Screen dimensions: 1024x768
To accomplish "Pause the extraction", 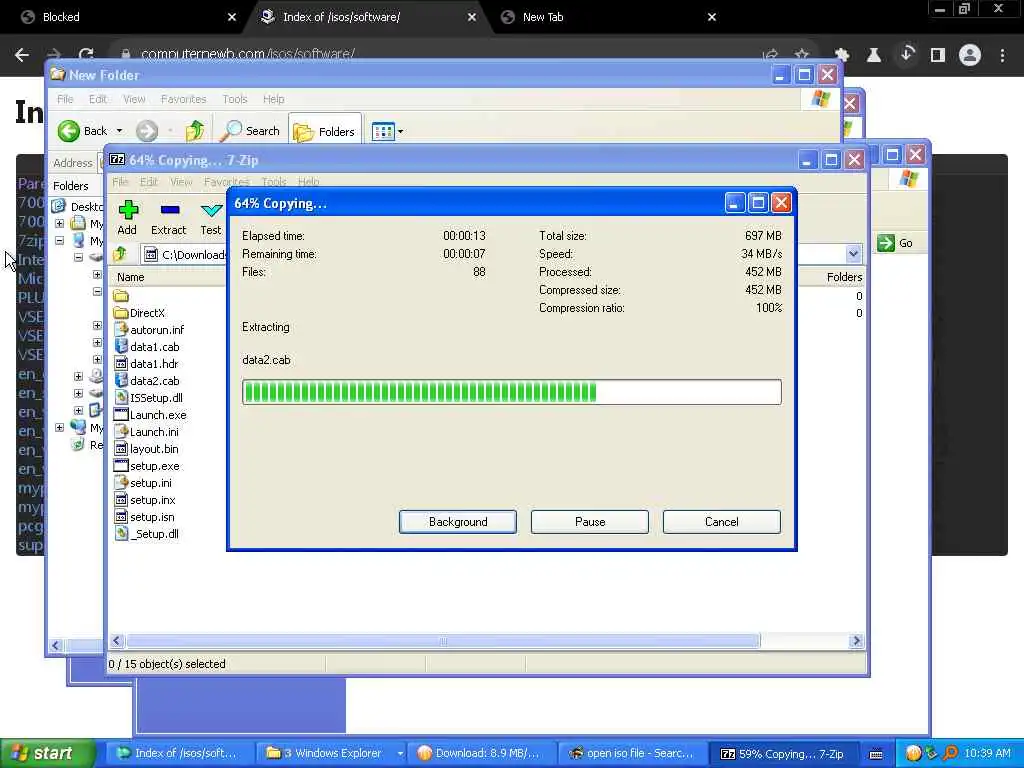I will point(590,522).
